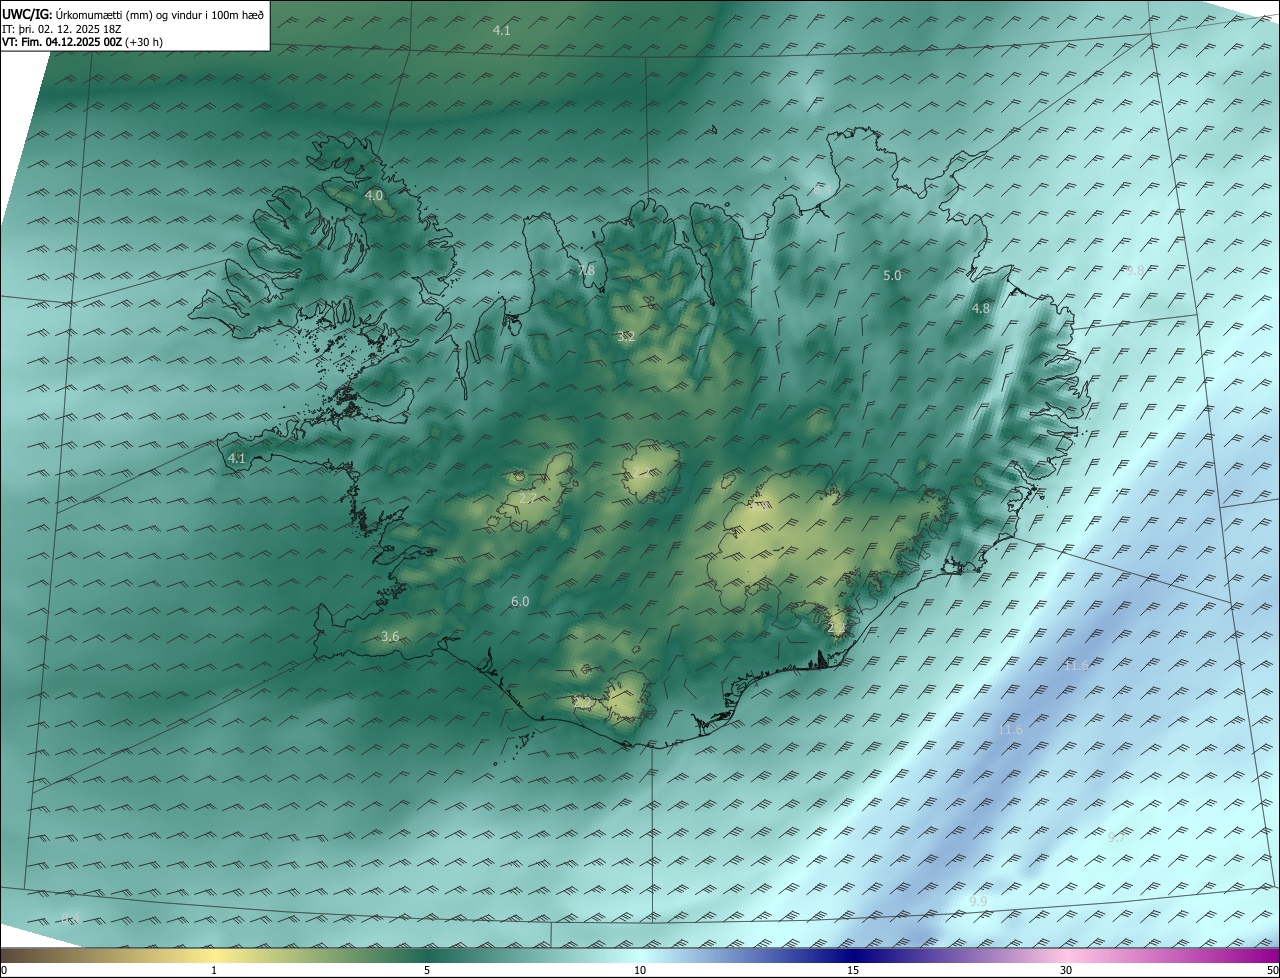
Task: Click the 2.2 value on the southeast coast
Action: coord(836,628)
